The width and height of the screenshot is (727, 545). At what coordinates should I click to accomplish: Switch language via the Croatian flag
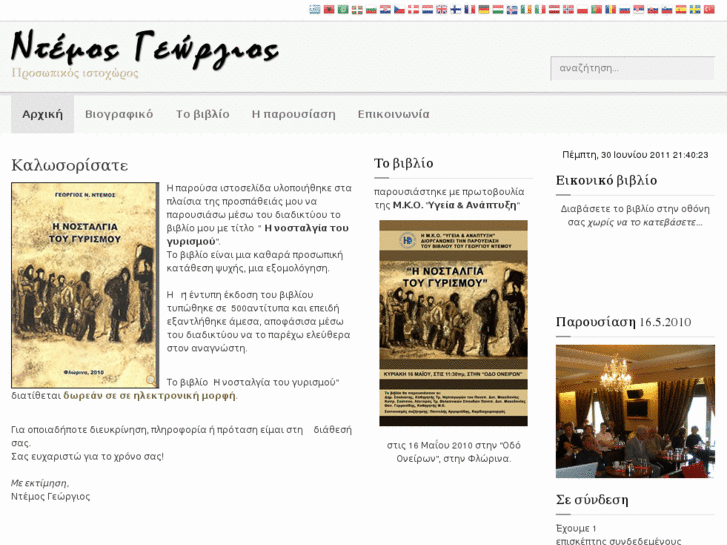(x=385, y=9)
